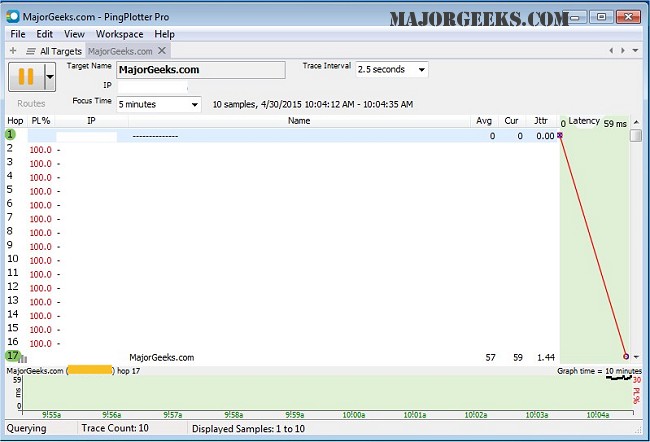The height and width of the screenshot is (442, 650).
Task: Select hop 2 row with 100.0 loss
Action: (282, 150)
